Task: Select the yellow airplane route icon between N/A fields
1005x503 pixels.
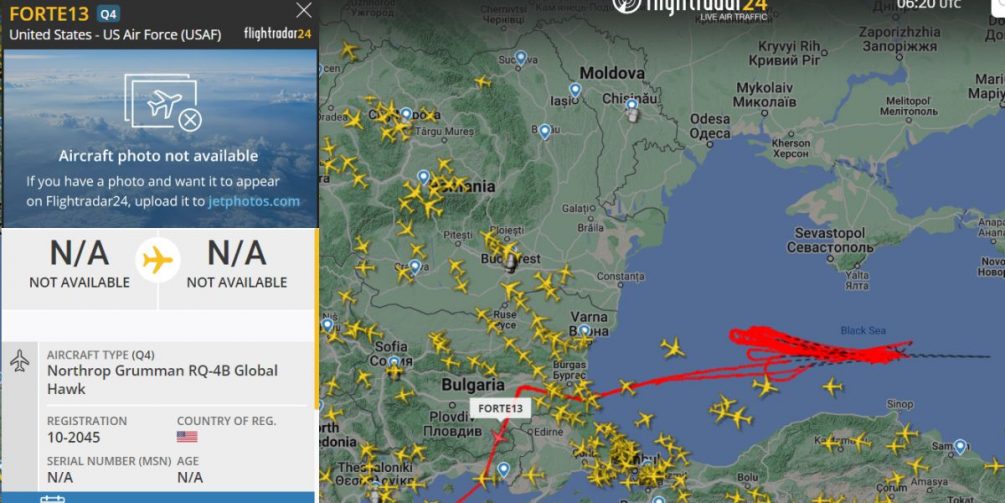Action: (x=158, y=260)
